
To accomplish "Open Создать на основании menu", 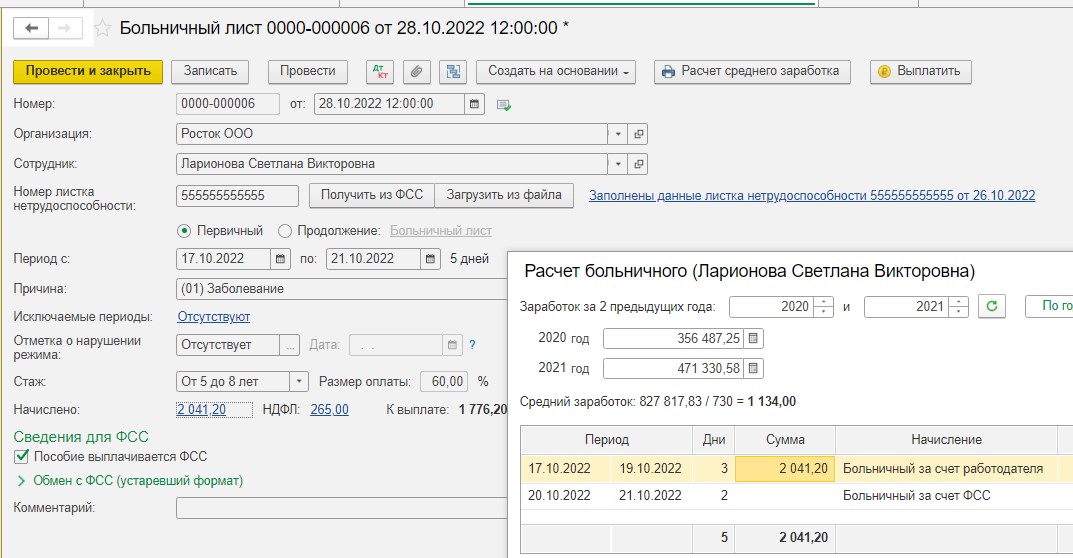I will pos(556,71).
